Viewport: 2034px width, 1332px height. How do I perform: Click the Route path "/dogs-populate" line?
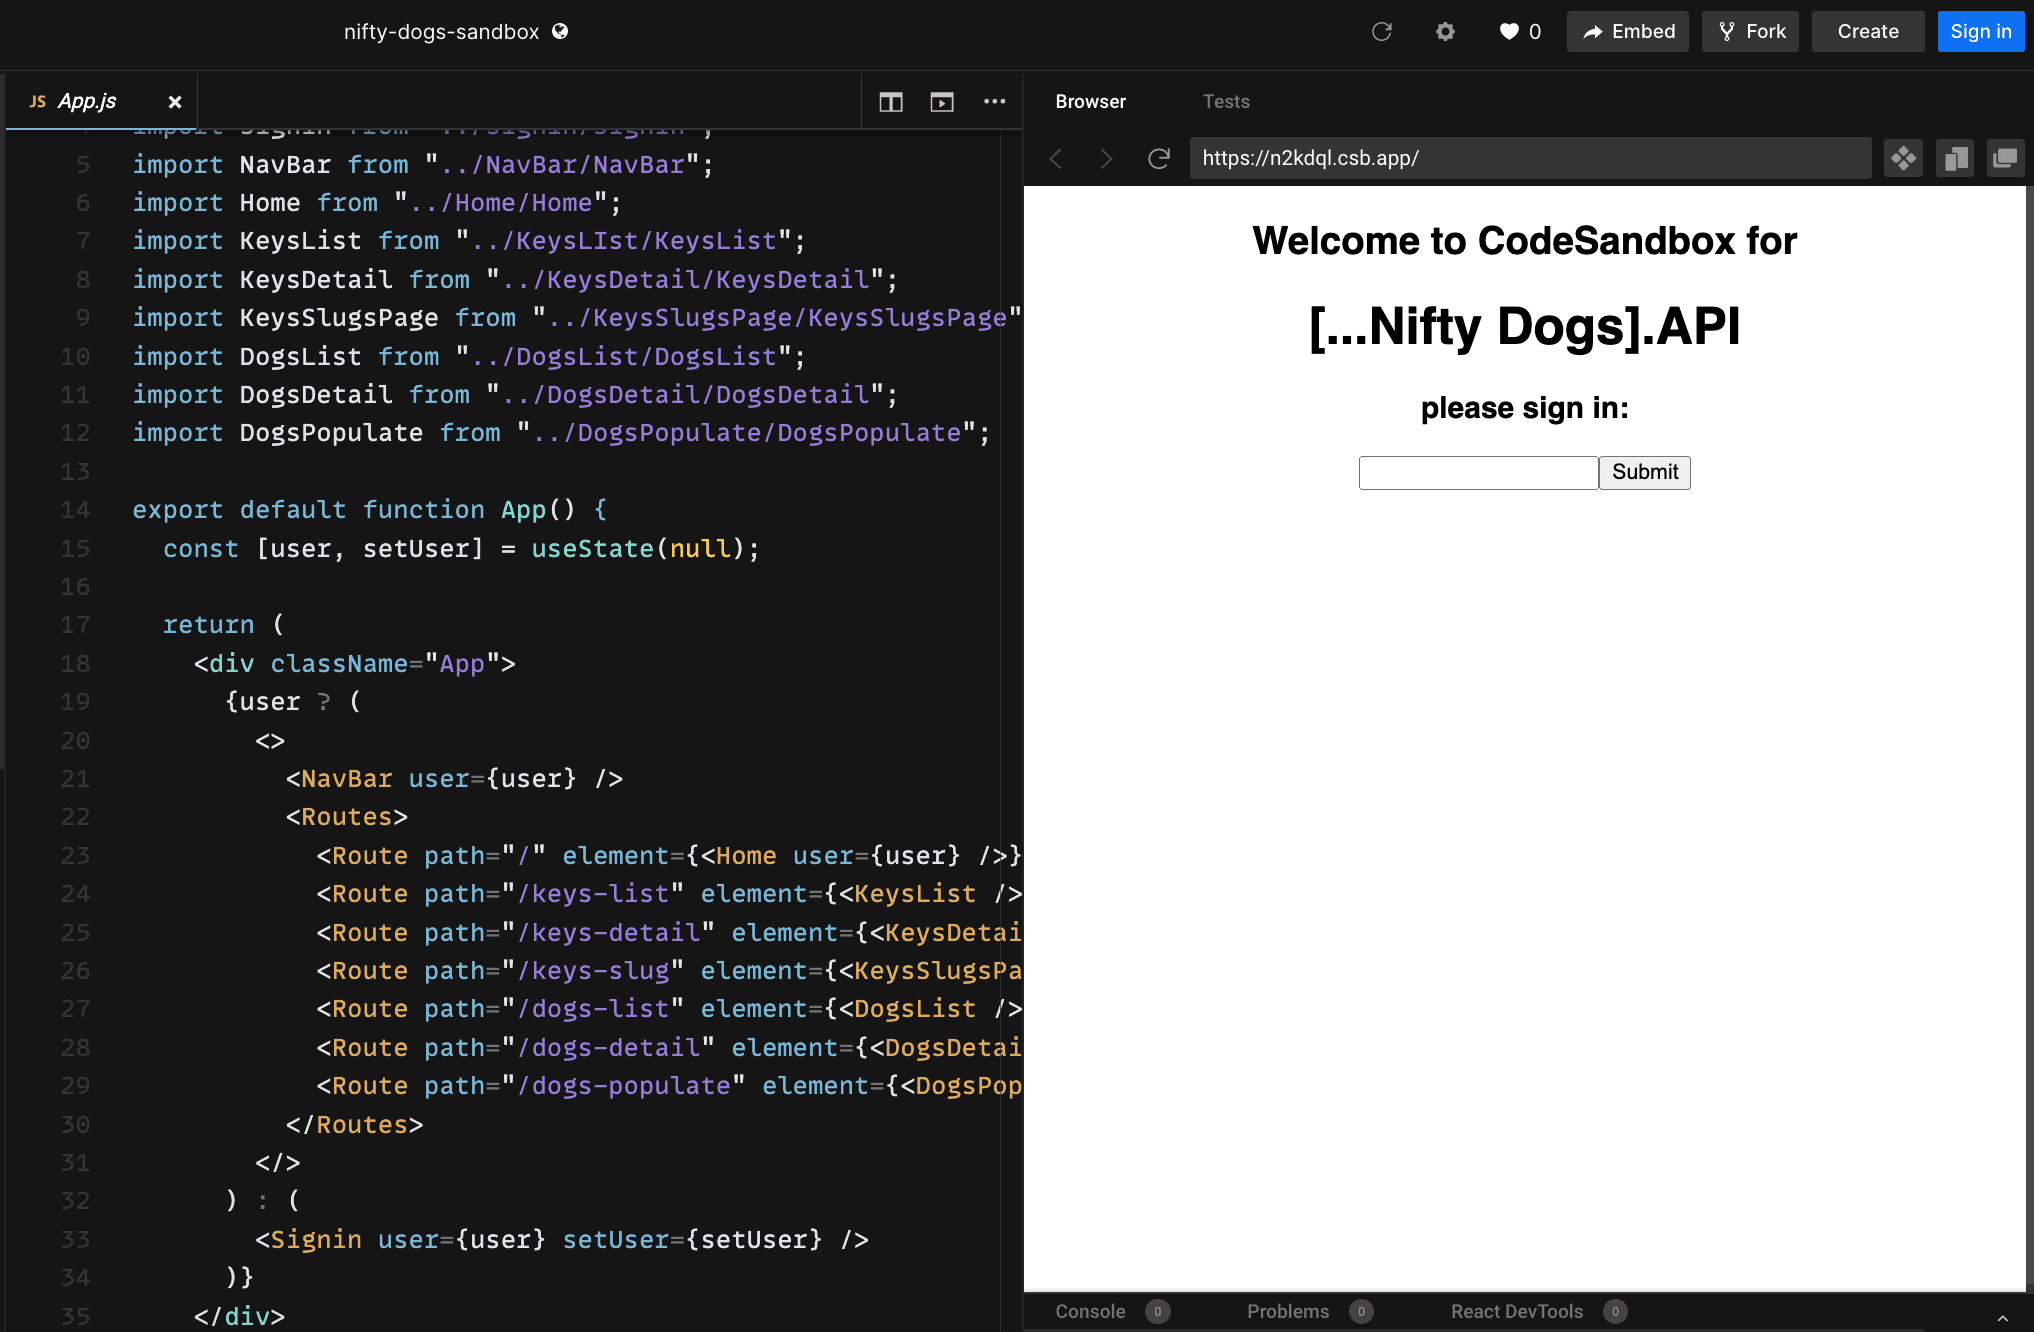[669, 1087]
